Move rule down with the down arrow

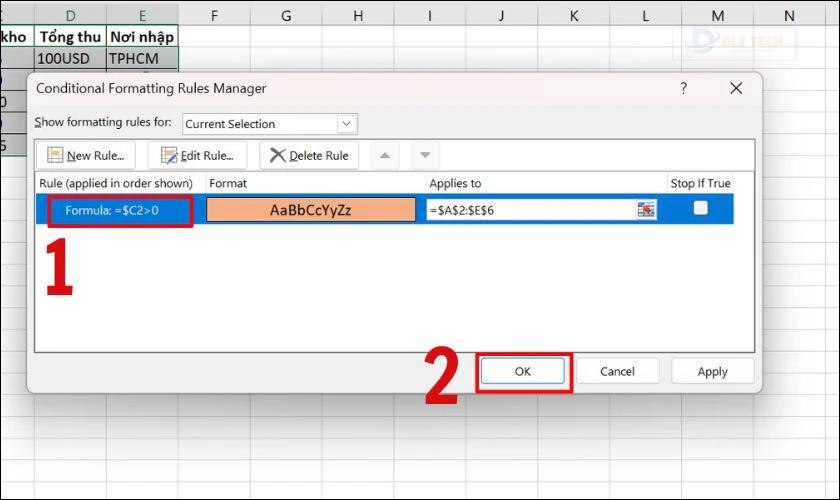coord(425,155)
